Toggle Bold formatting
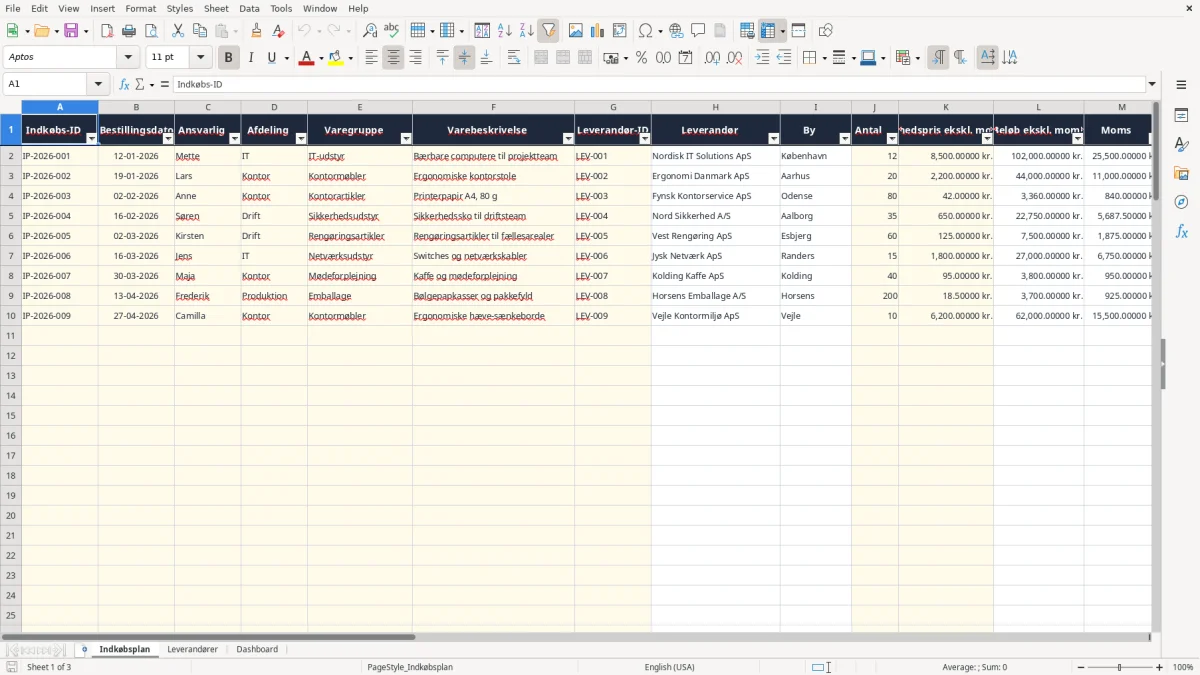The height and width of the screenshot is (675, 1200). pos(229,58)
